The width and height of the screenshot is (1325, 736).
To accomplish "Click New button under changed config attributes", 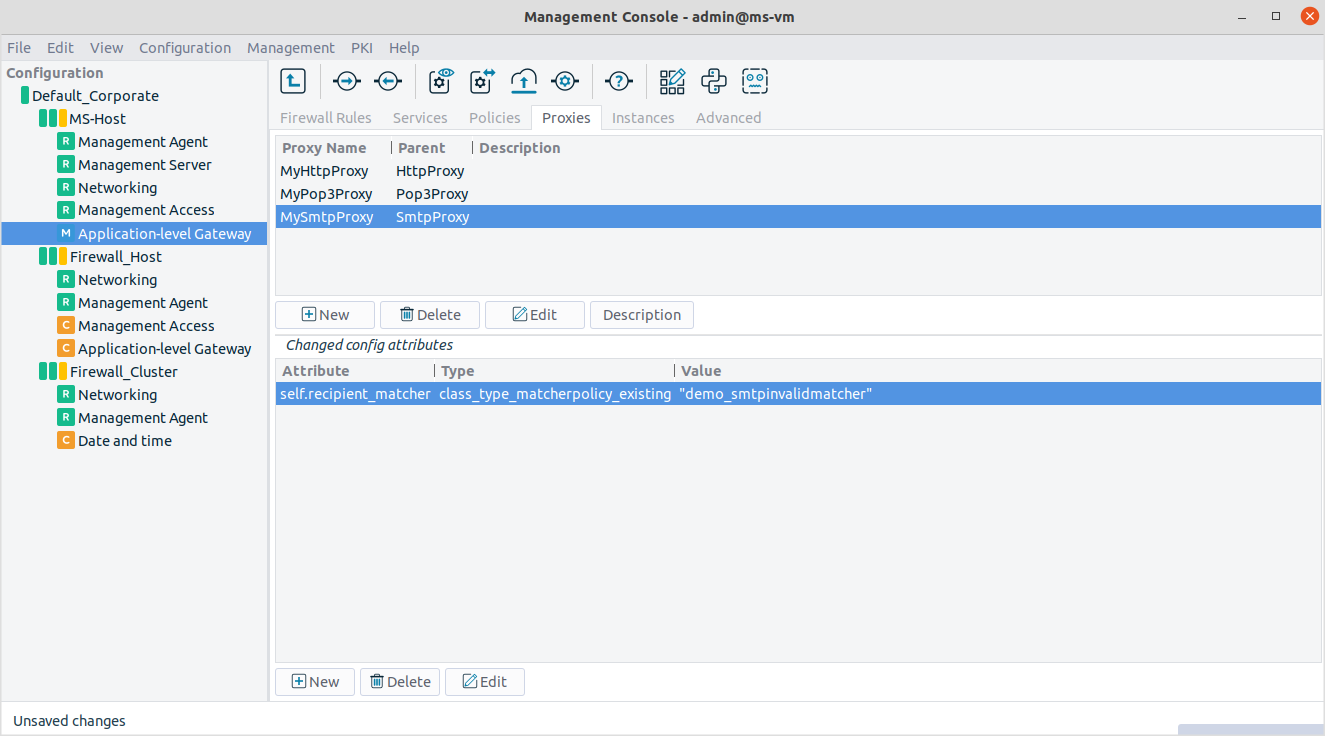I will pos(315,682).
